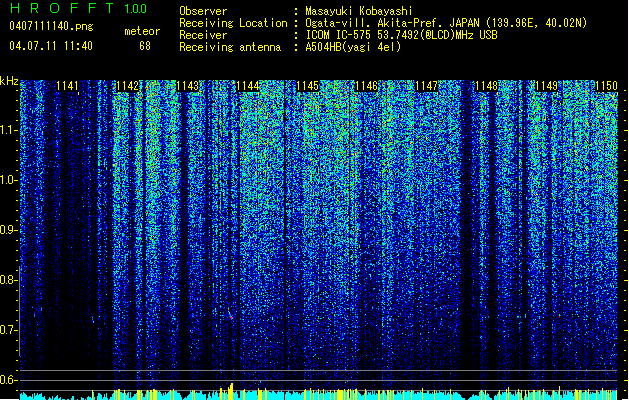Click the 0.9 frequency axis label

pyautogui.click(x=8, y=230)
